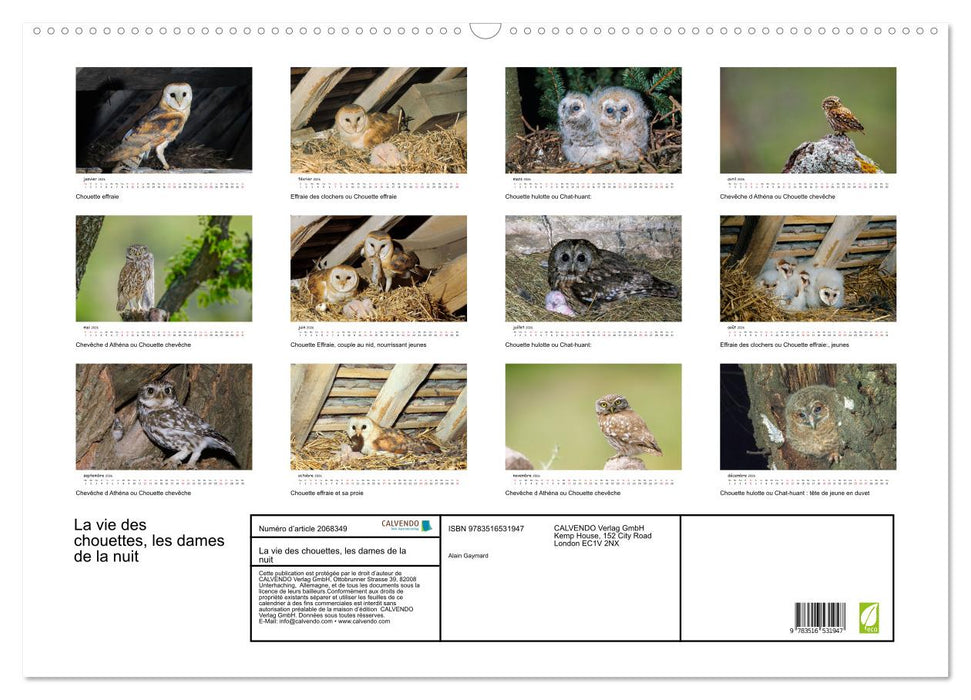Click the large calendar title at bottom left
Screen dimensions: 971x700
coord(149,540)
